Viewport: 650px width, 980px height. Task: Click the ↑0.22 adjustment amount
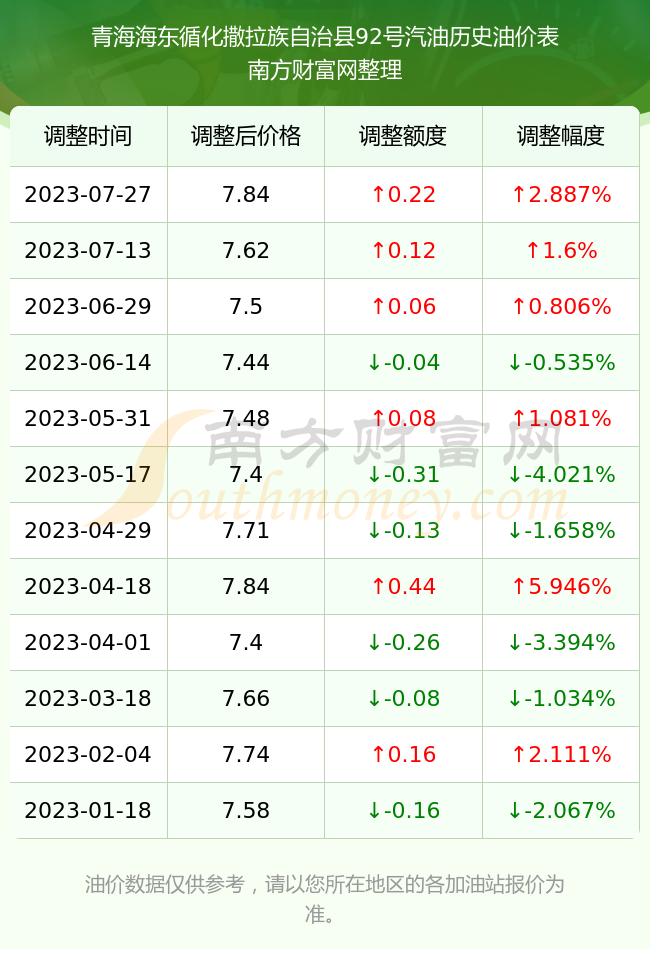pyautogui.click(x=403, y=194)
